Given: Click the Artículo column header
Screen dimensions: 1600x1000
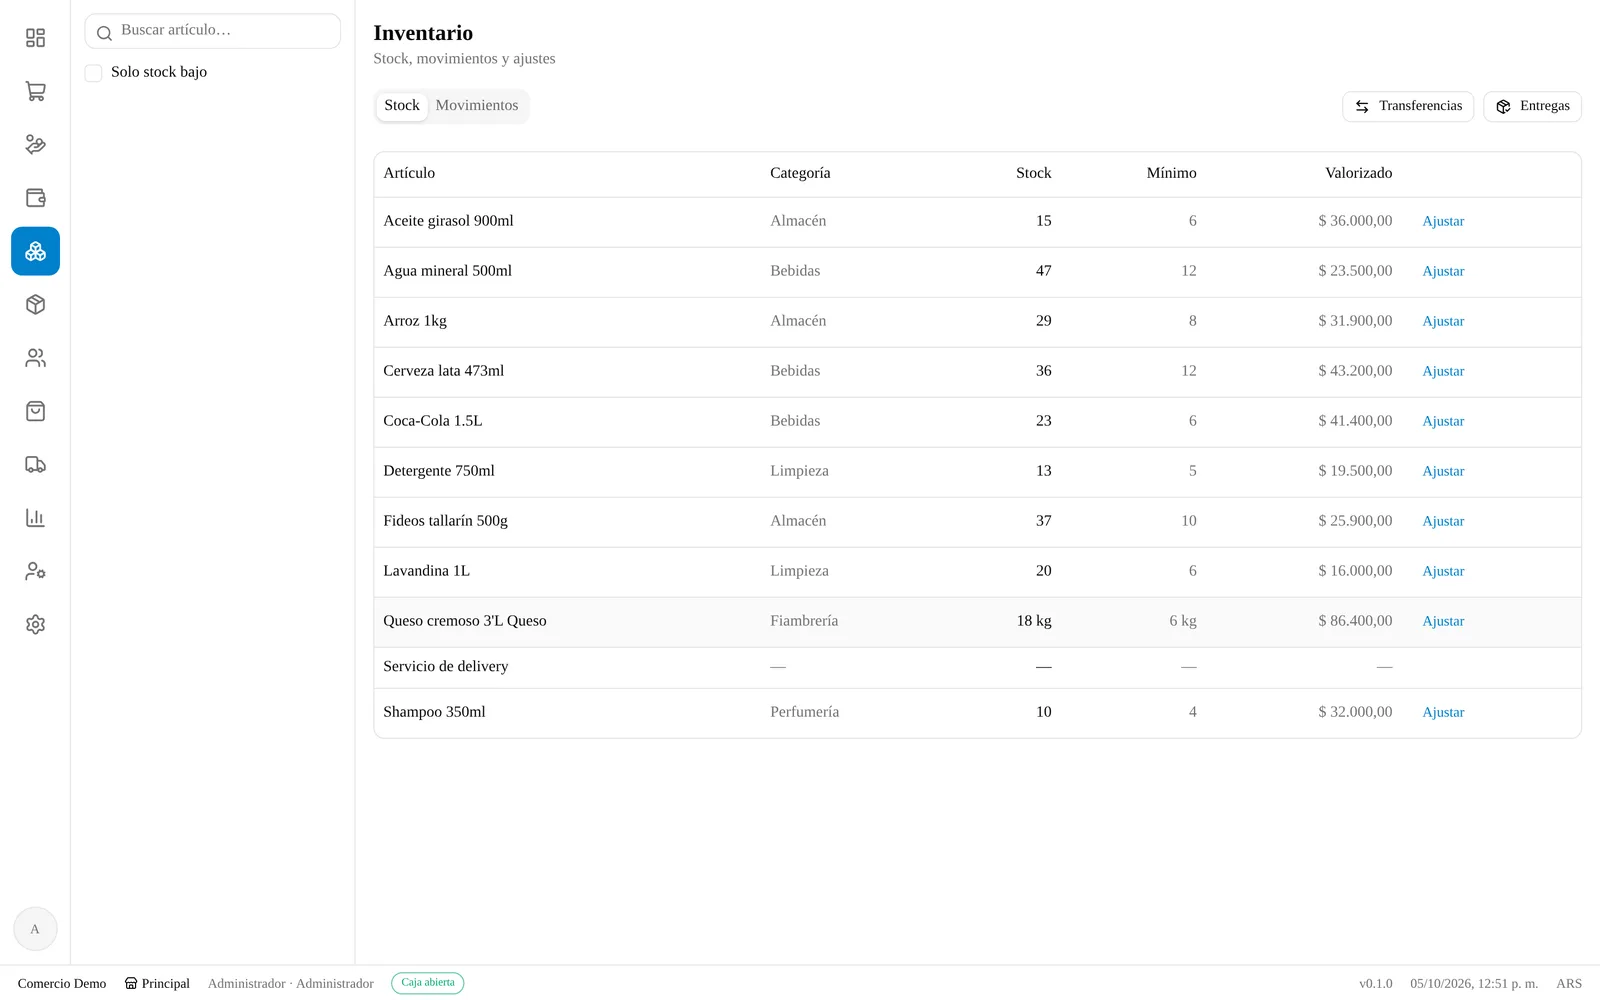Looking at the screenshot, I should [x=409, y=174].
